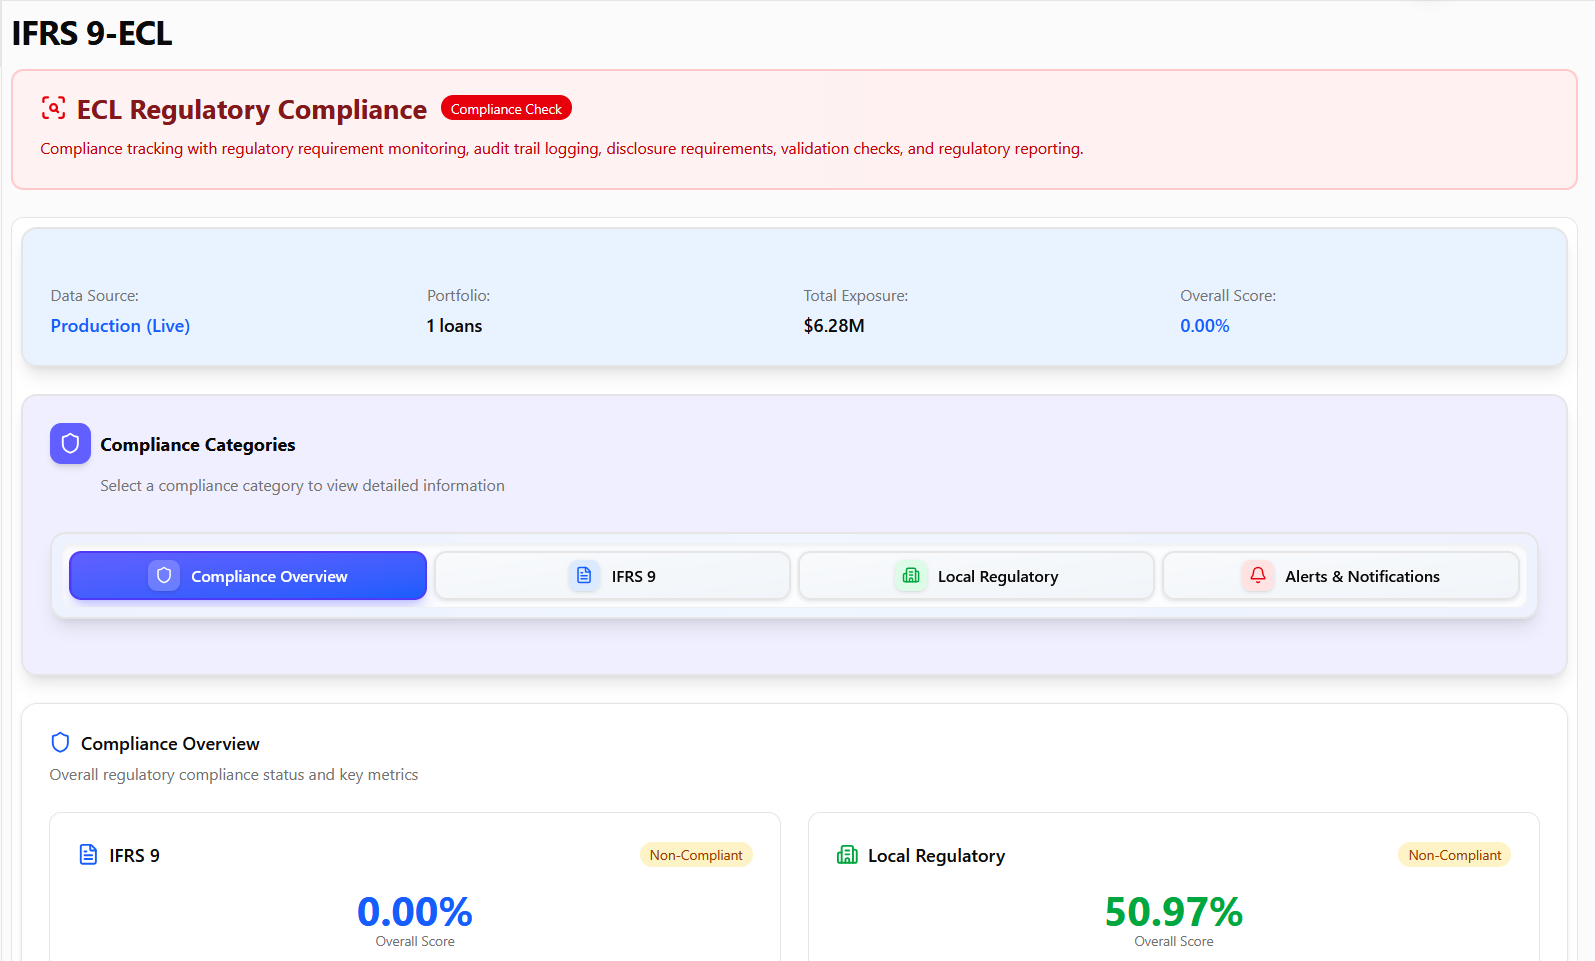Viewport: 1595px width, 961px height.
Task: Click the building icon in Local Regulatory tab
Action: point(910,576)
